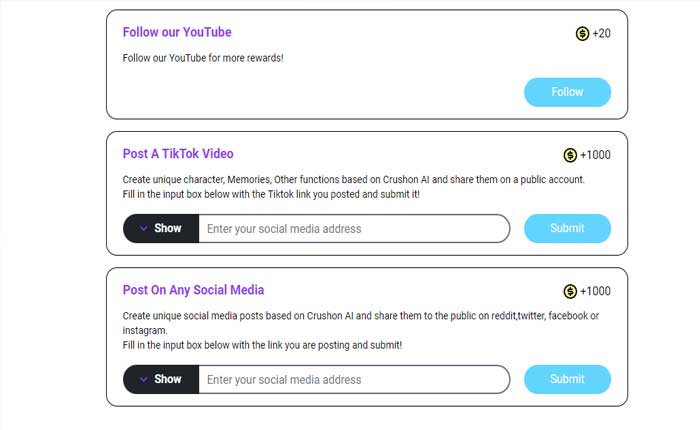Click +1000 reward in Any Social Media card
The width and height of the screenshot is (700, 430).
pos(595,291)
